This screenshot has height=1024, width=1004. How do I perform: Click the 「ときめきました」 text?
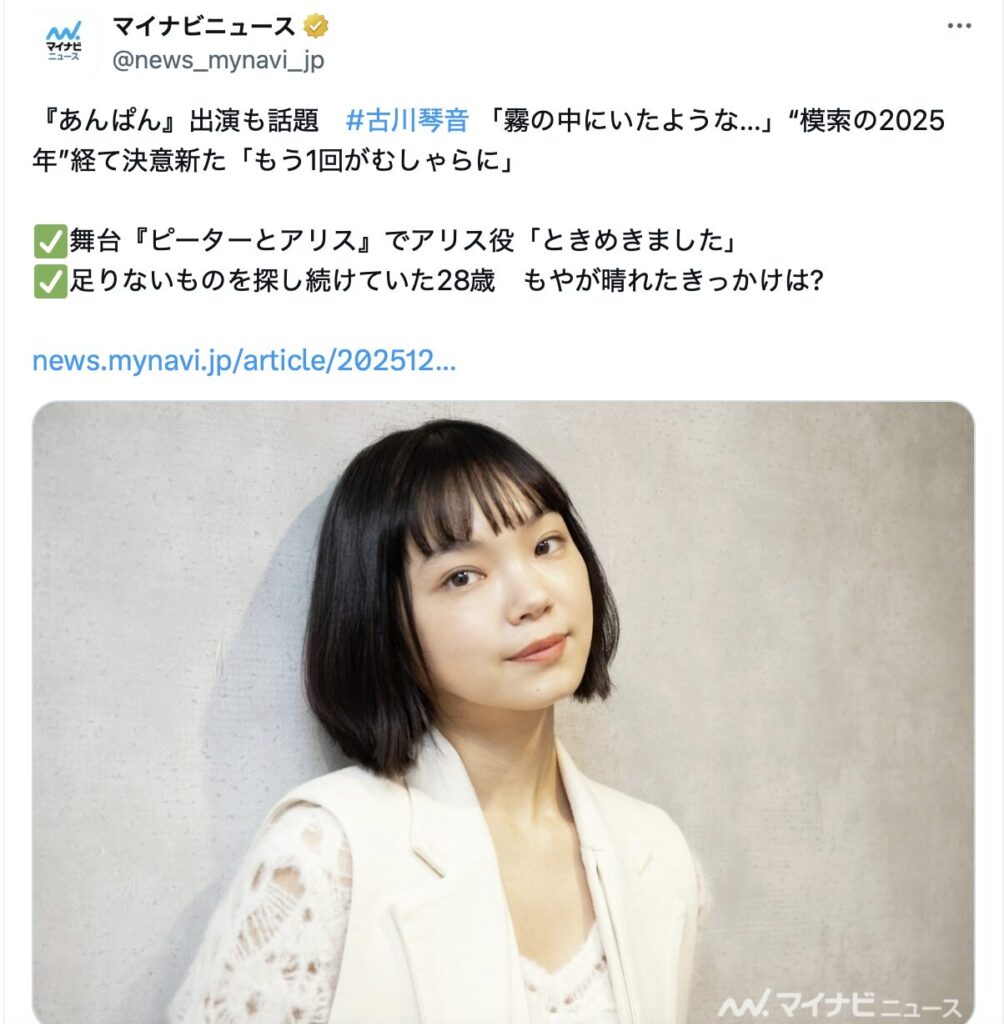click(632, 241)
